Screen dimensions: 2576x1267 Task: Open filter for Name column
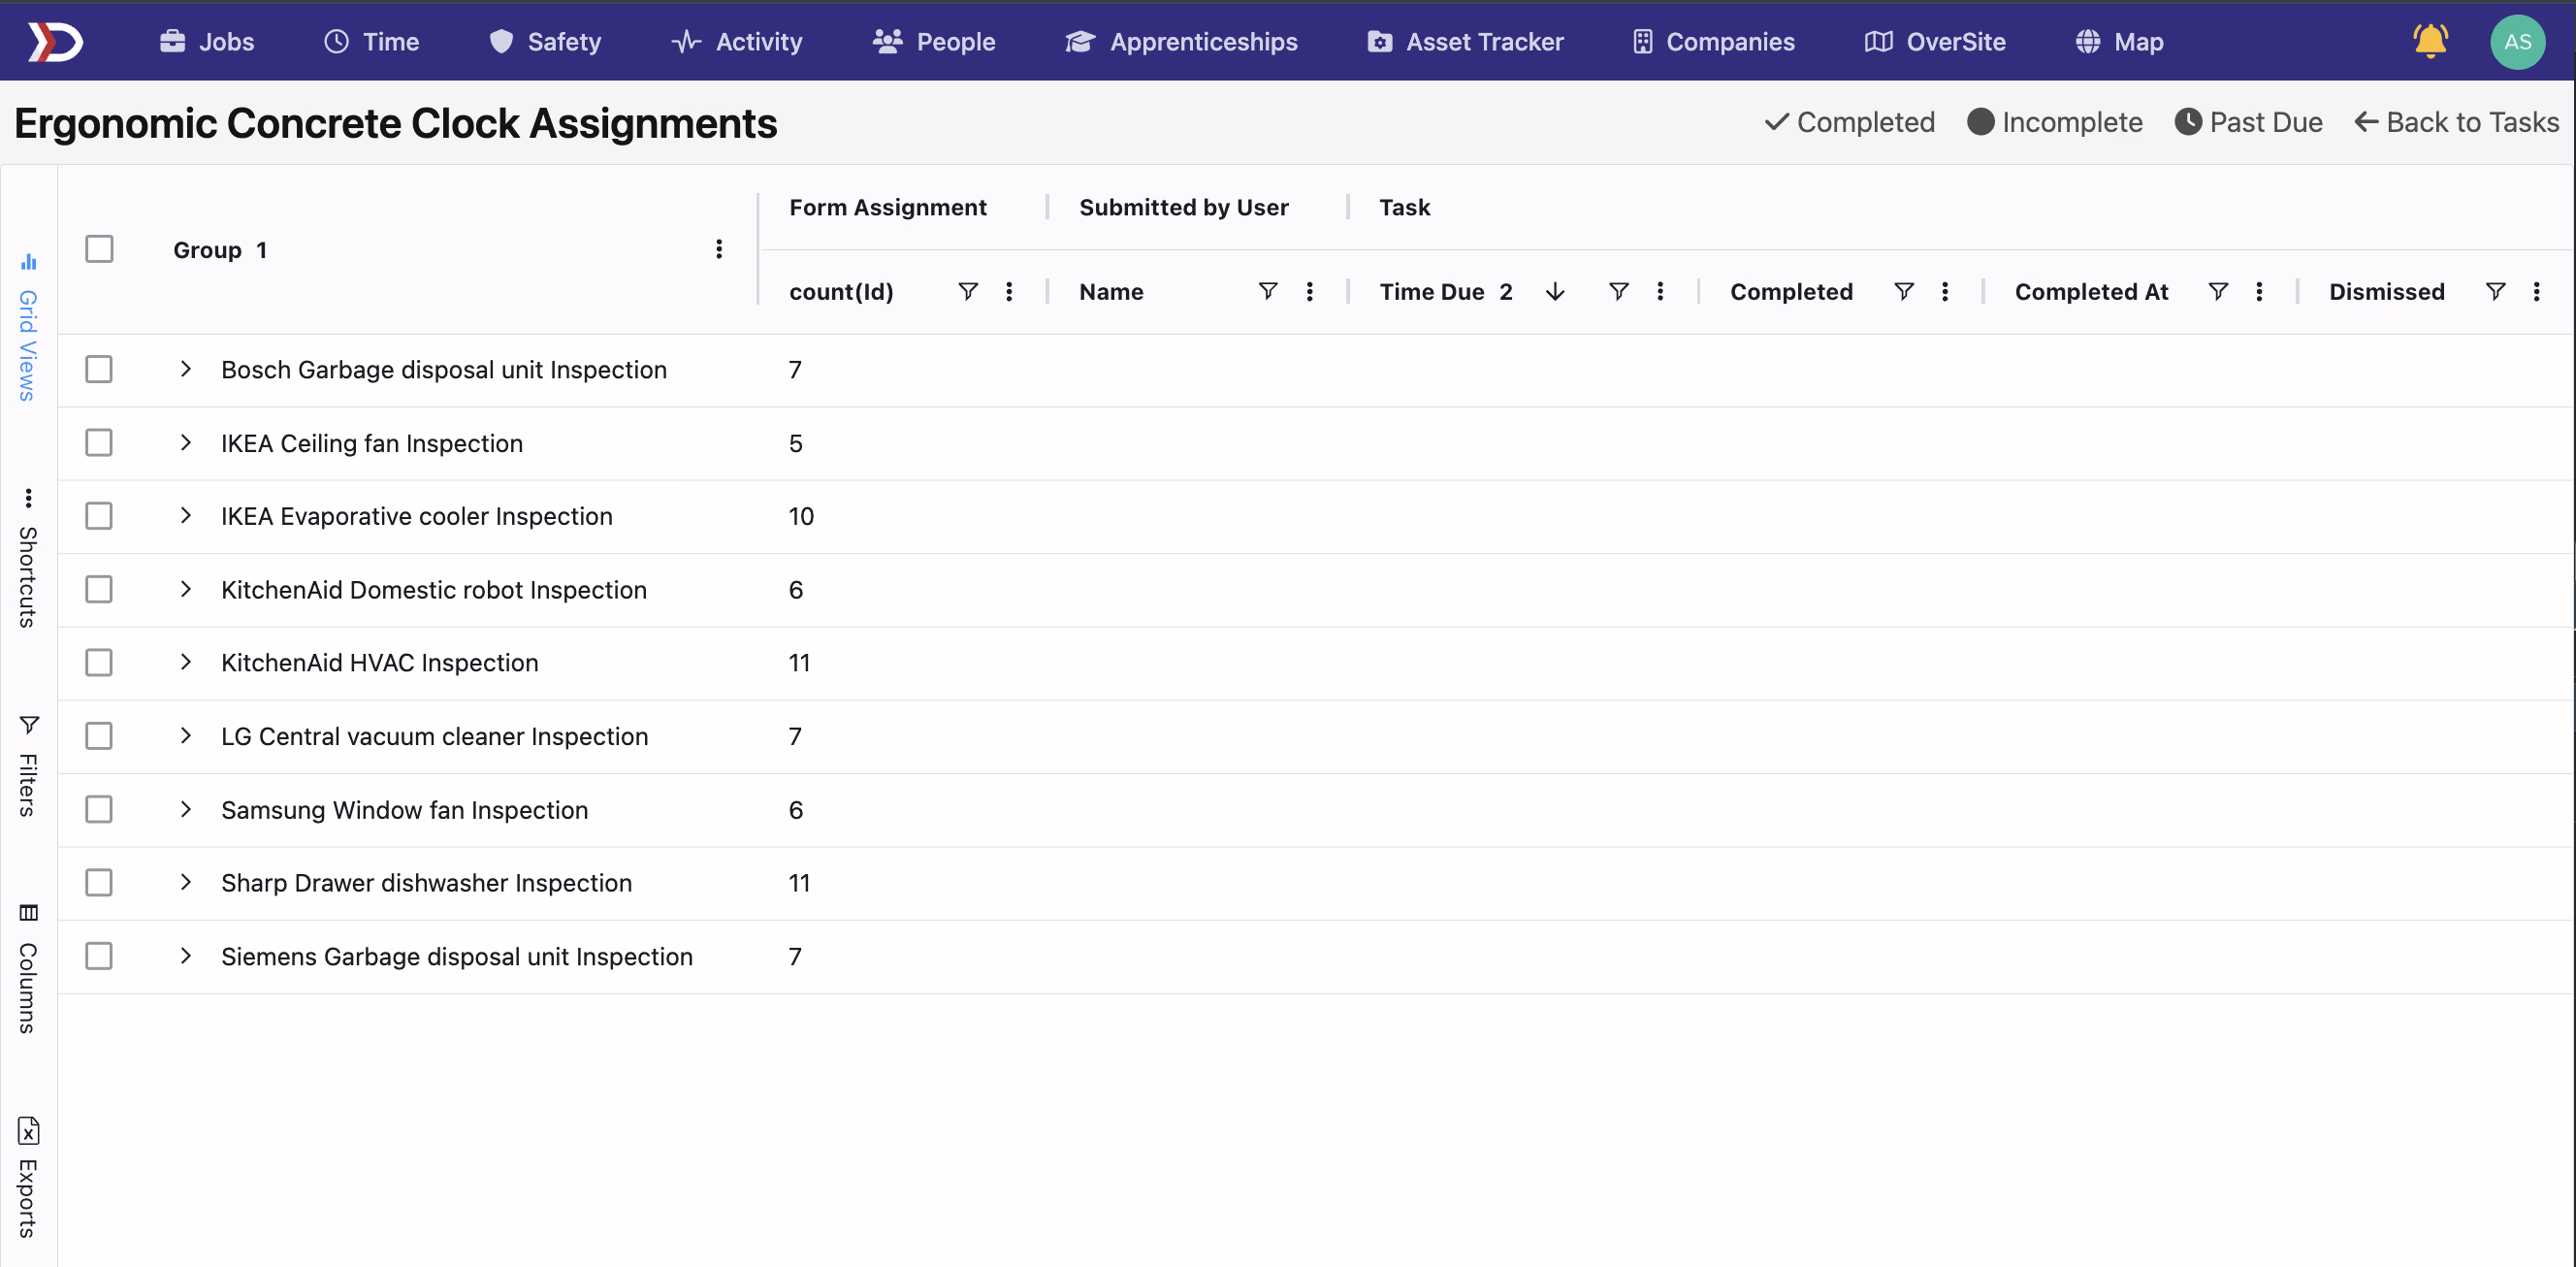point(1267,291)
